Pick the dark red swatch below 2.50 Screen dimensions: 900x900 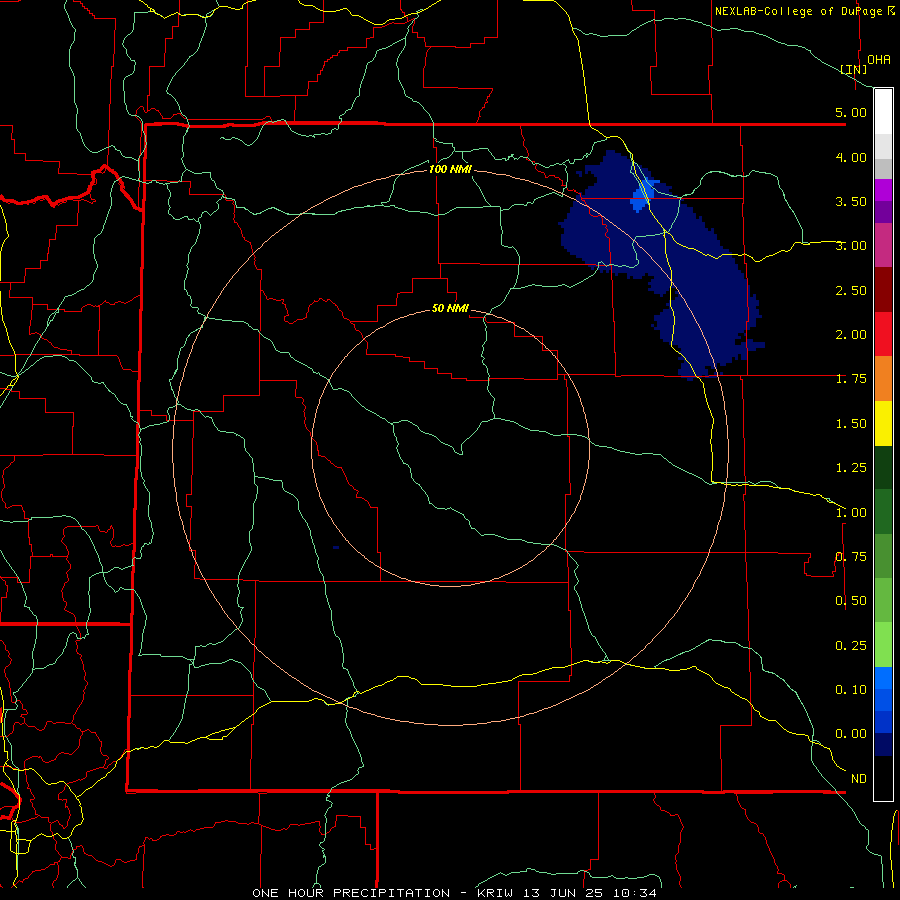tap(883, 290)
